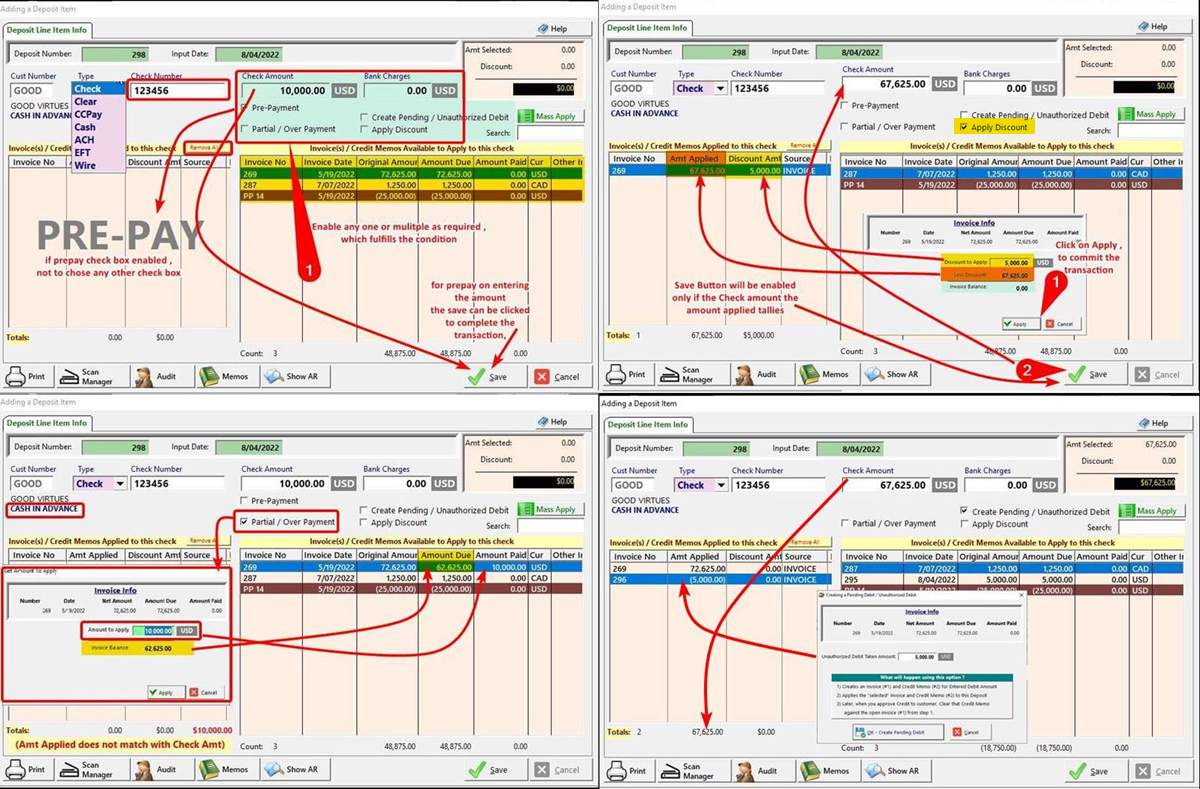
Task: Click the Help icon in the top-left window
Action: pyautogui.click(x=544, y=29)
